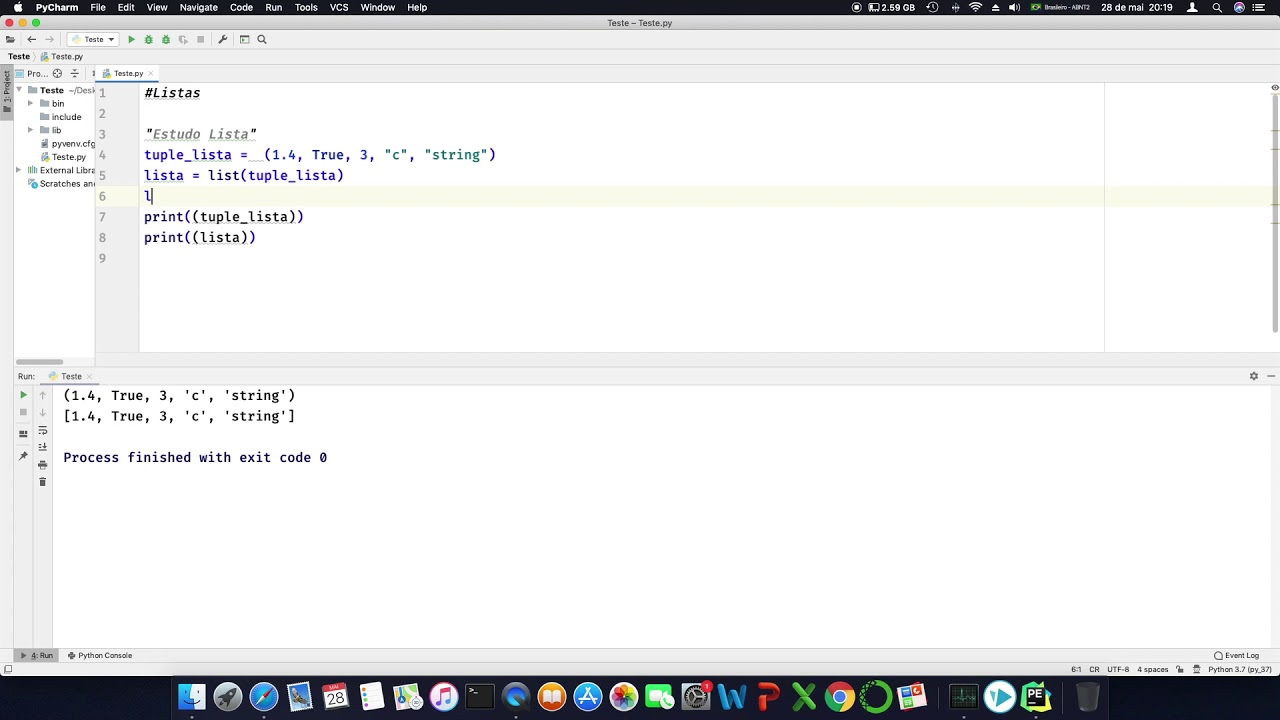Open settings via wrench icon
The width and height of the screenshot is (1280, 720).
pos(222,39)
